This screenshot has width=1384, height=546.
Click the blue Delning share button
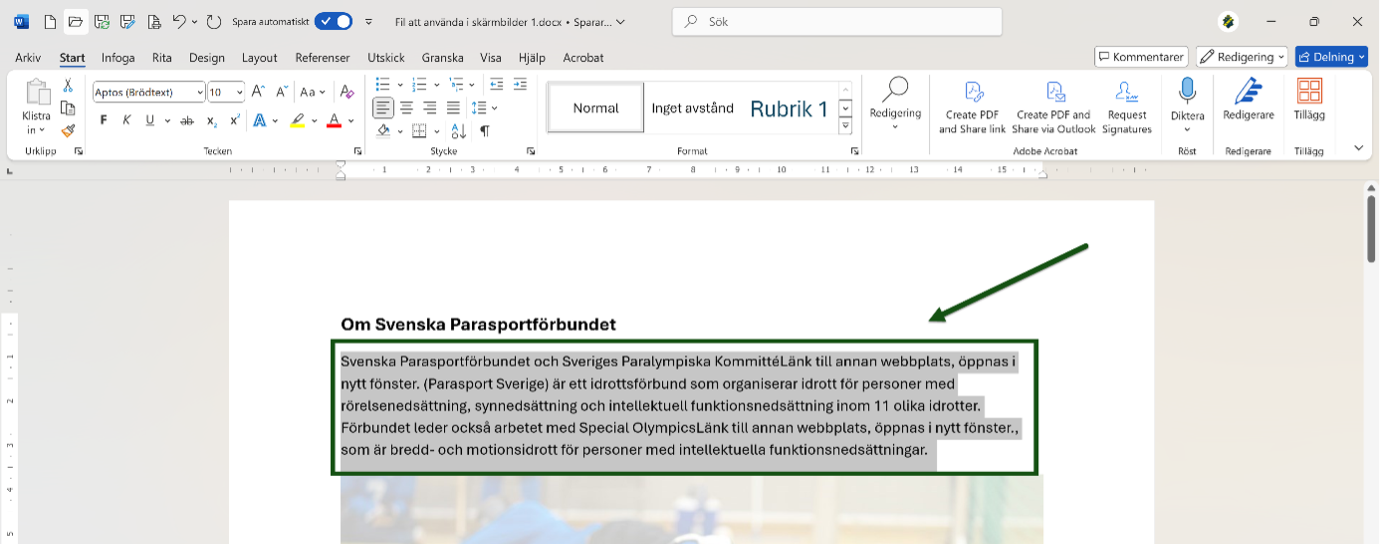[1331, 57]
